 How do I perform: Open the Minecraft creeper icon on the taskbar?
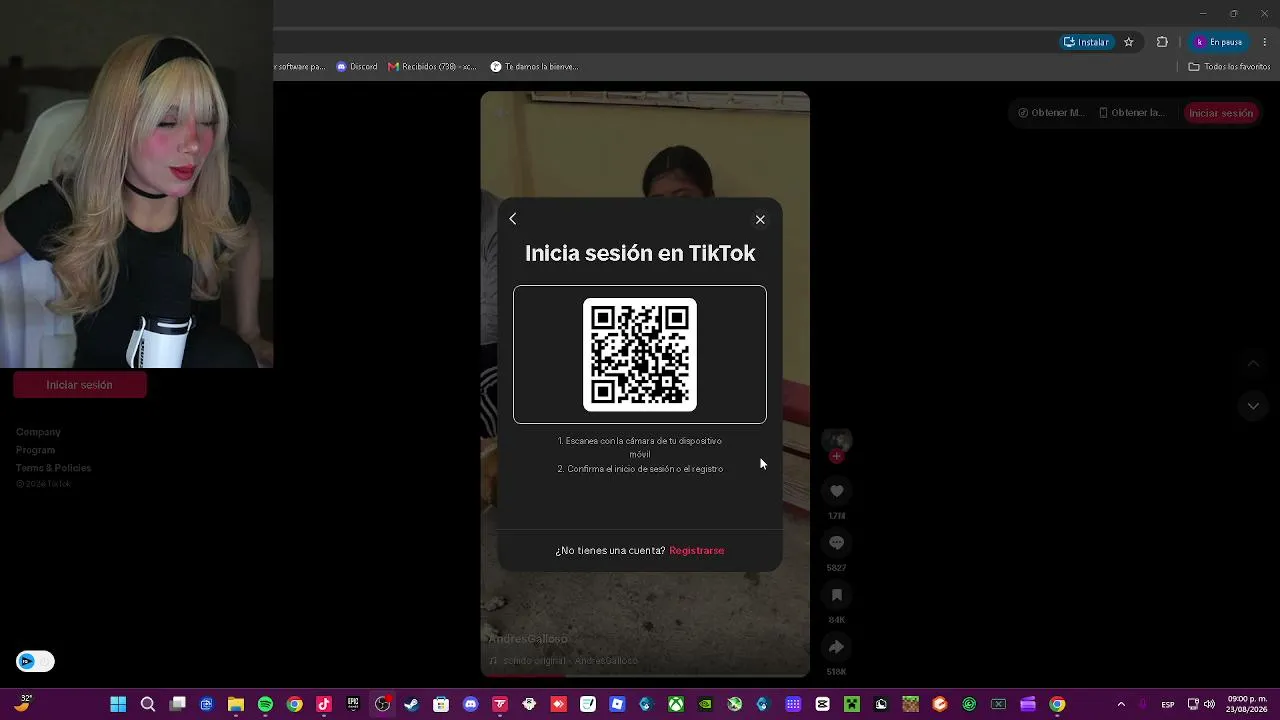point(852,705)
